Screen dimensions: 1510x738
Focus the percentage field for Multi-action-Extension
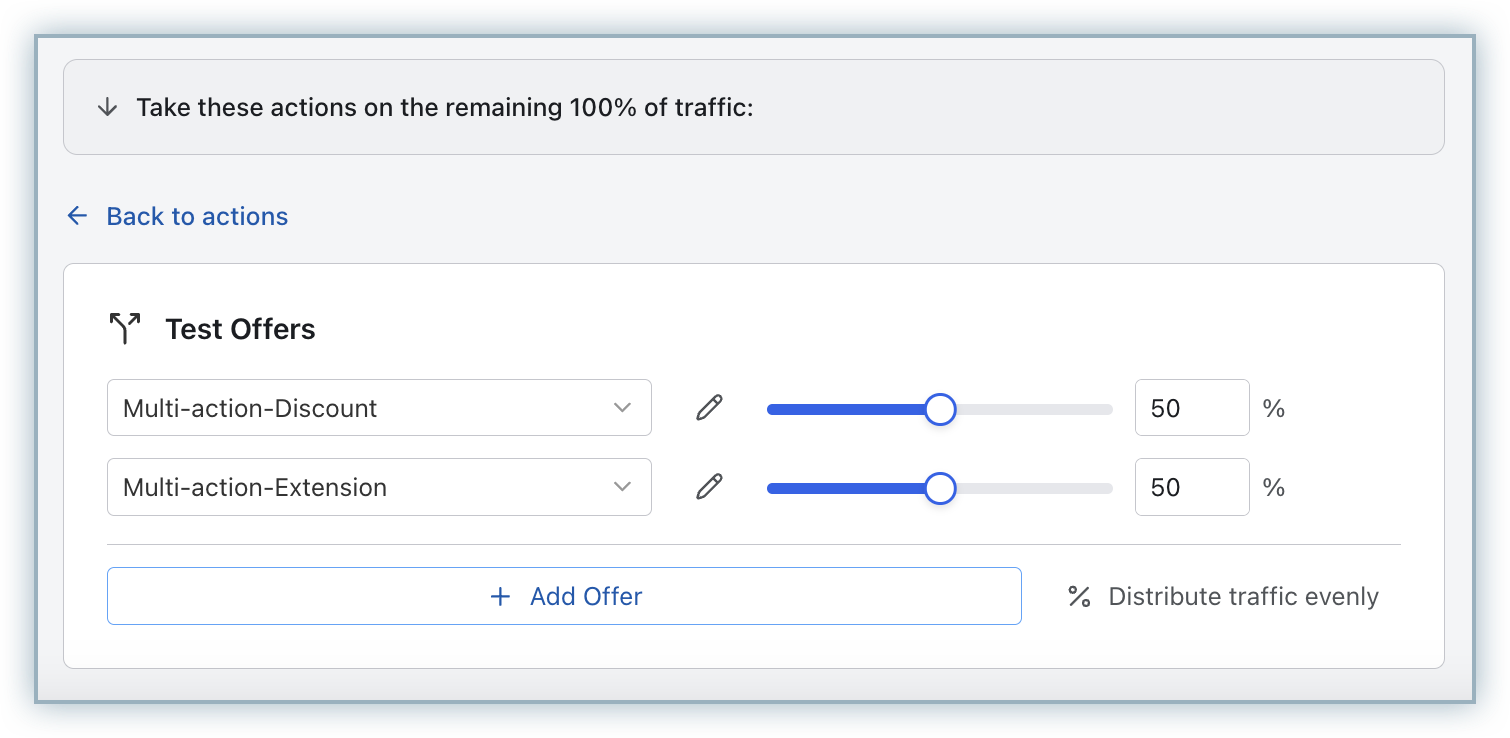click(1191, 487)
